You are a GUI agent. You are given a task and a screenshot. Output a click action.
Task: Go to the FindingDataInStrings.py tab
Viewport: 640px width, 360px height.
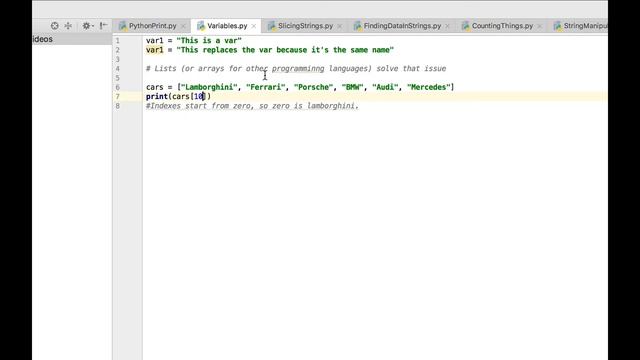[402, 26]
